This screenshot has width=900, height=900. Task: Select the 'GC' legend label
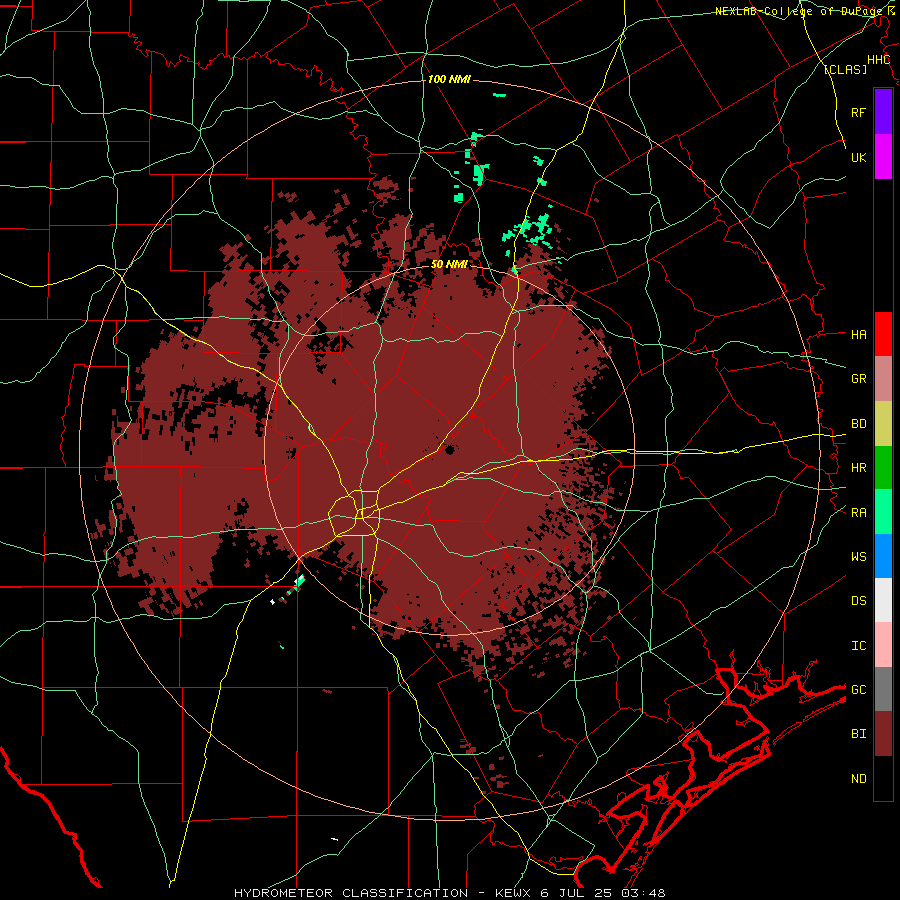pos(858,690)
